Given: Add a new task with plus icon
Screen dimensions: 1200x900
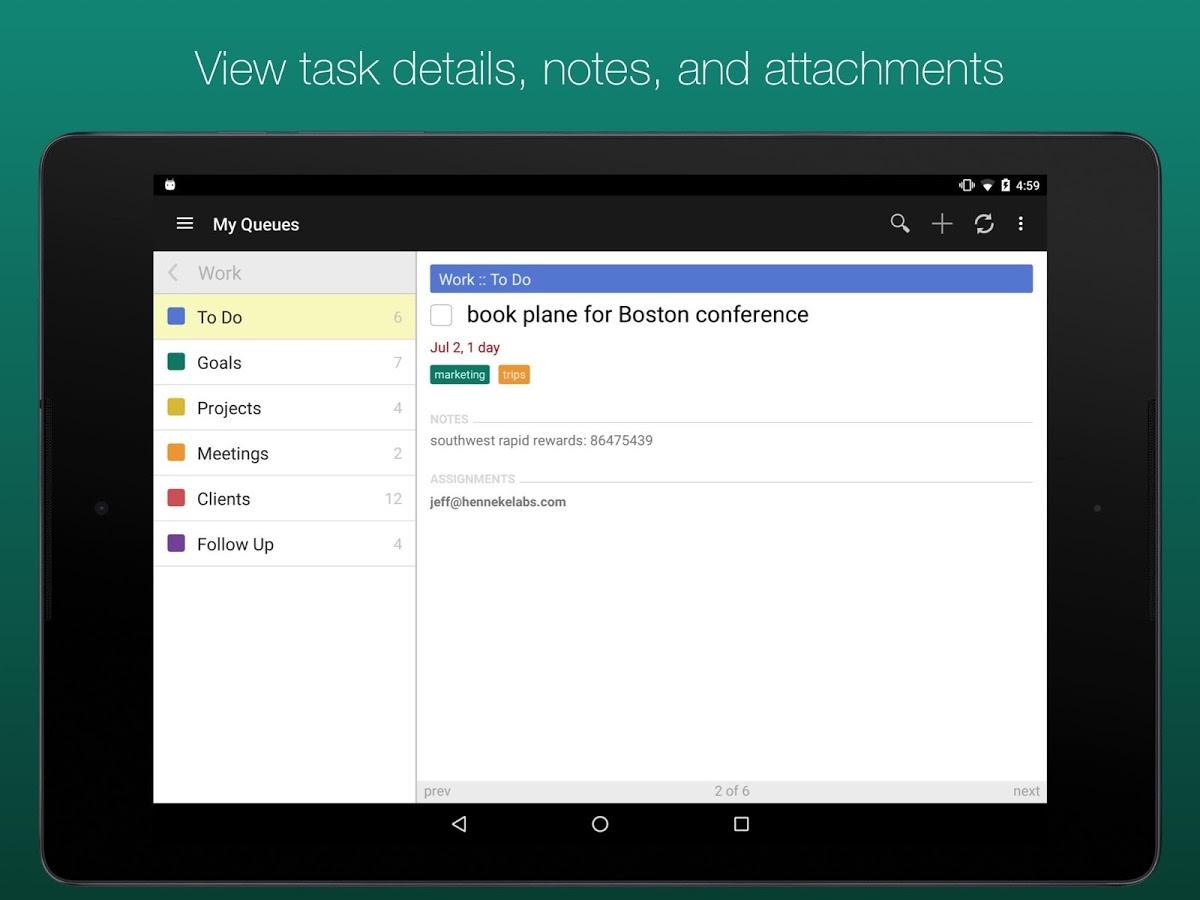Looking at the screenshot, I should point(942,224).
